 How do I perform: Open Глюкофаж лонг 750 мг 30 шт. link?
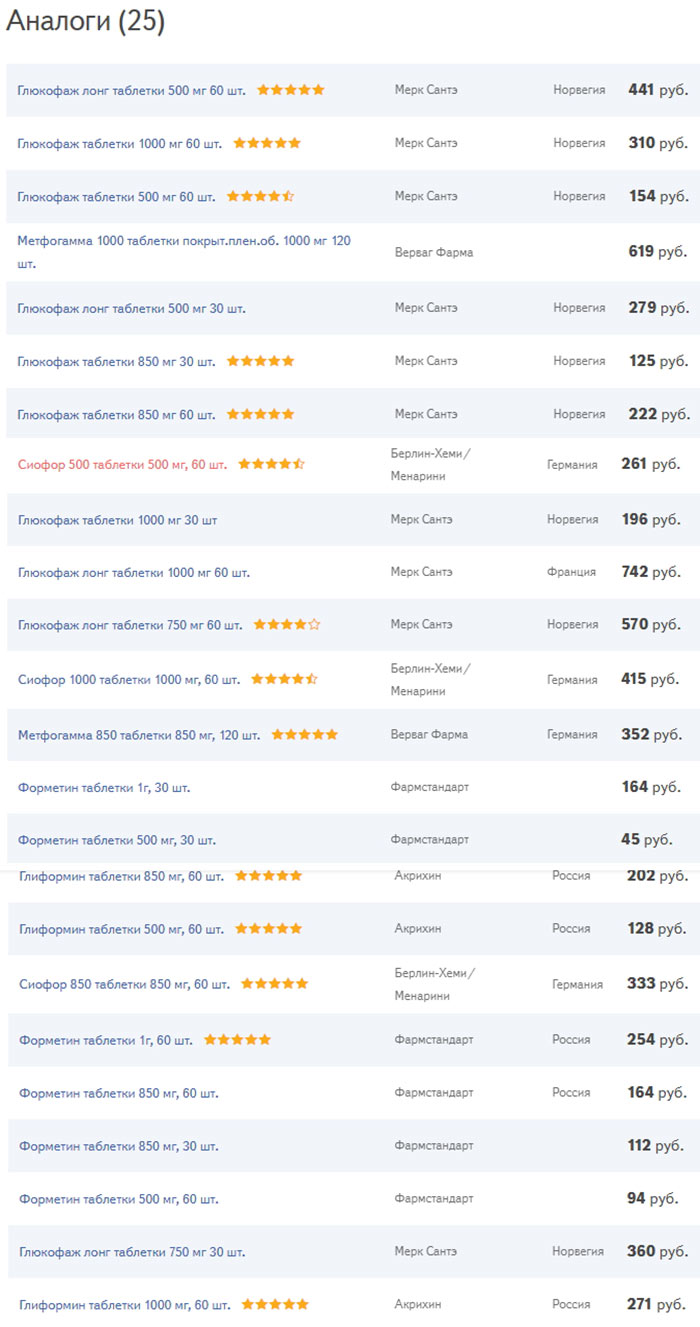tap(132, 1252)
